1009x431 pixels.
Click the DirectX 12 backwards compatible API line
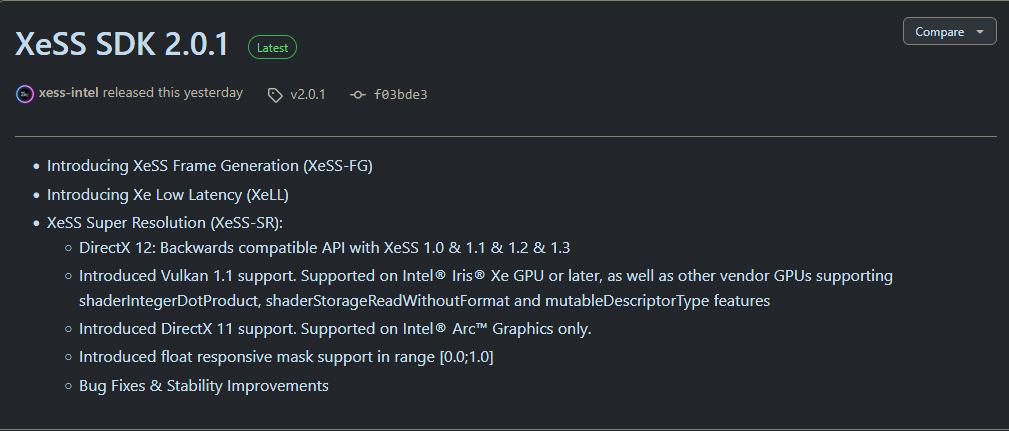pyautogui.click(x=324, y=247)
